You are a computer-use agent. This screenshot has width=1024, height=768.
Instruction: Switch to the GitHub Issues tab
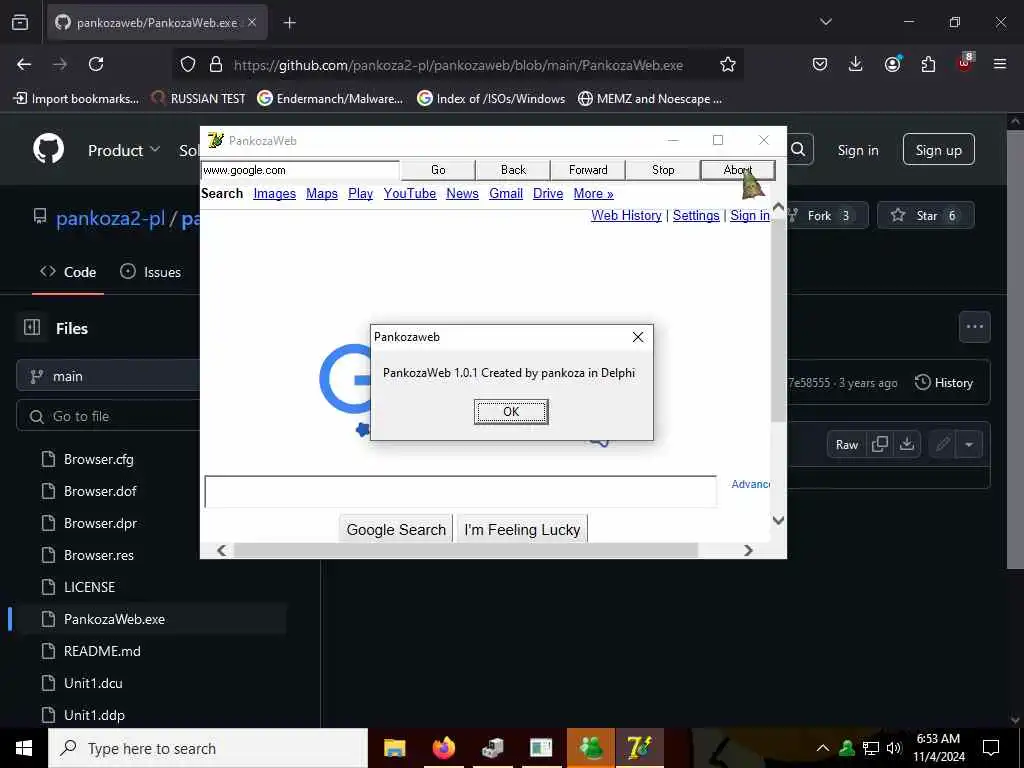pos(151,272)
